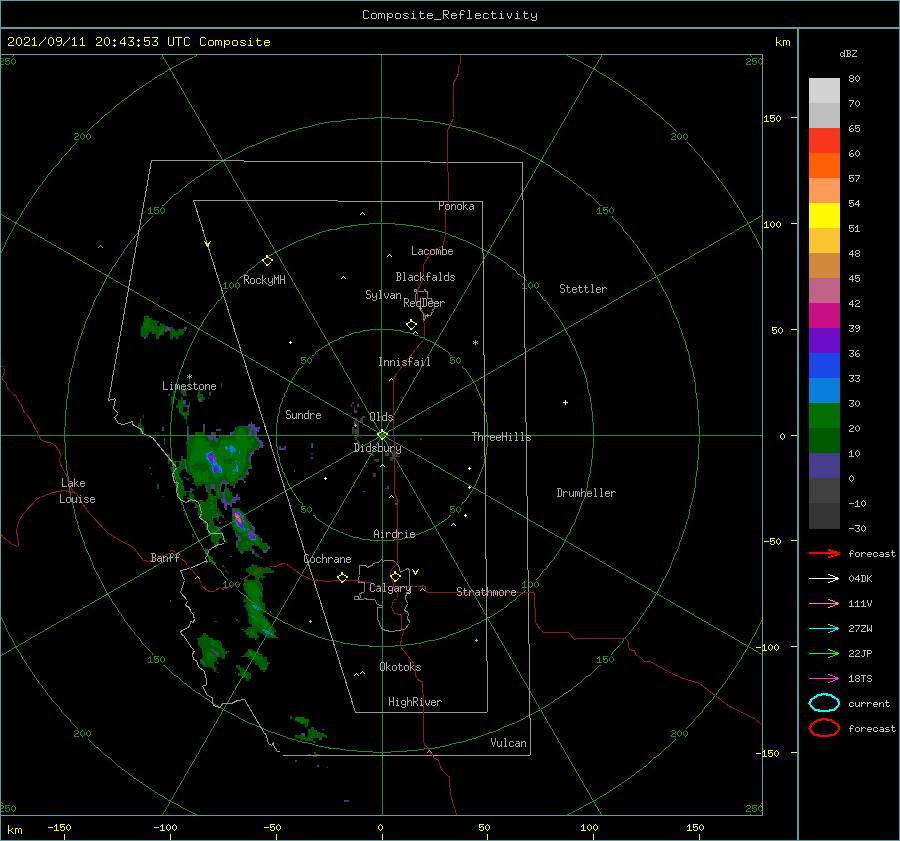Click the Airdrie city label

pyautogui.click(x=394, y=534)
